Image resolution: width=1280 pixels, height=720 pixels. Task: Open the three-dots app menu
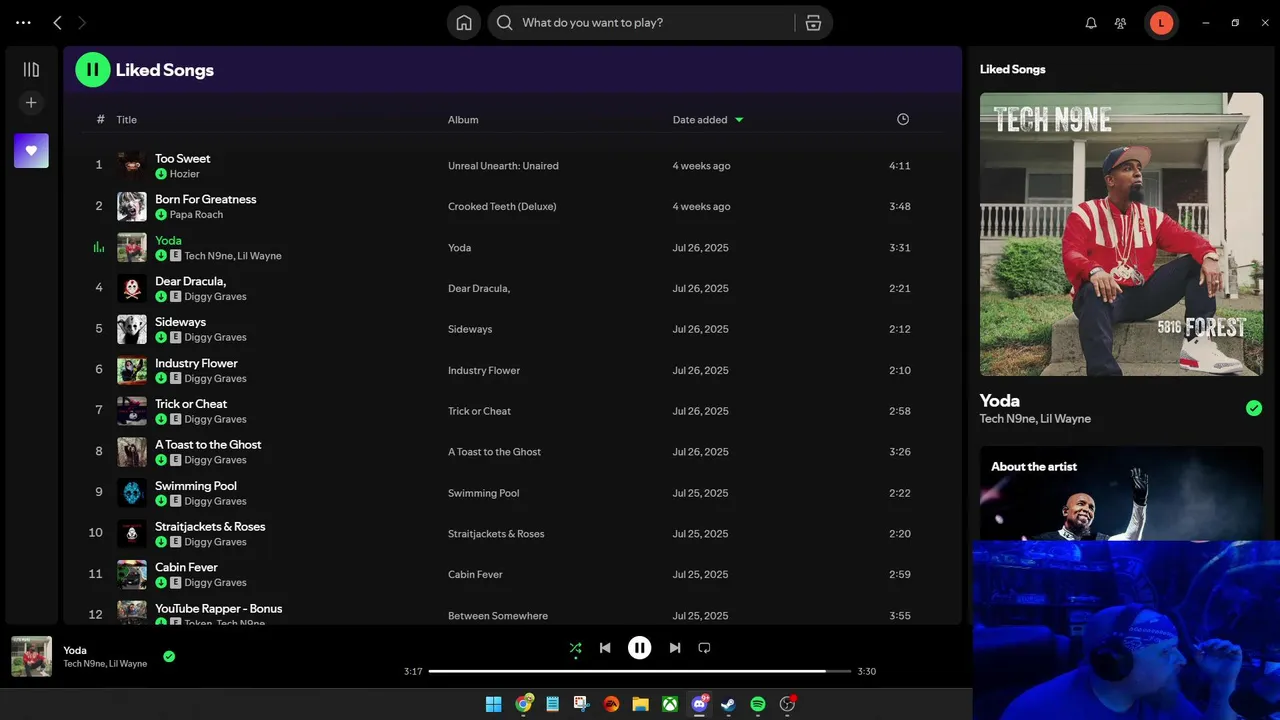[23, 22]
